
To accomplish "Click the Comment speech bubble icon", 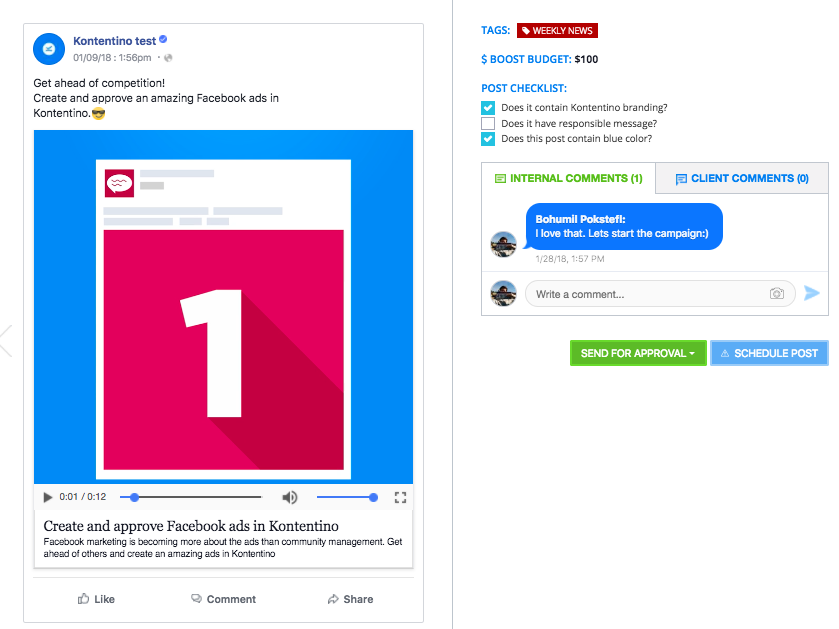I will point(196,599).
